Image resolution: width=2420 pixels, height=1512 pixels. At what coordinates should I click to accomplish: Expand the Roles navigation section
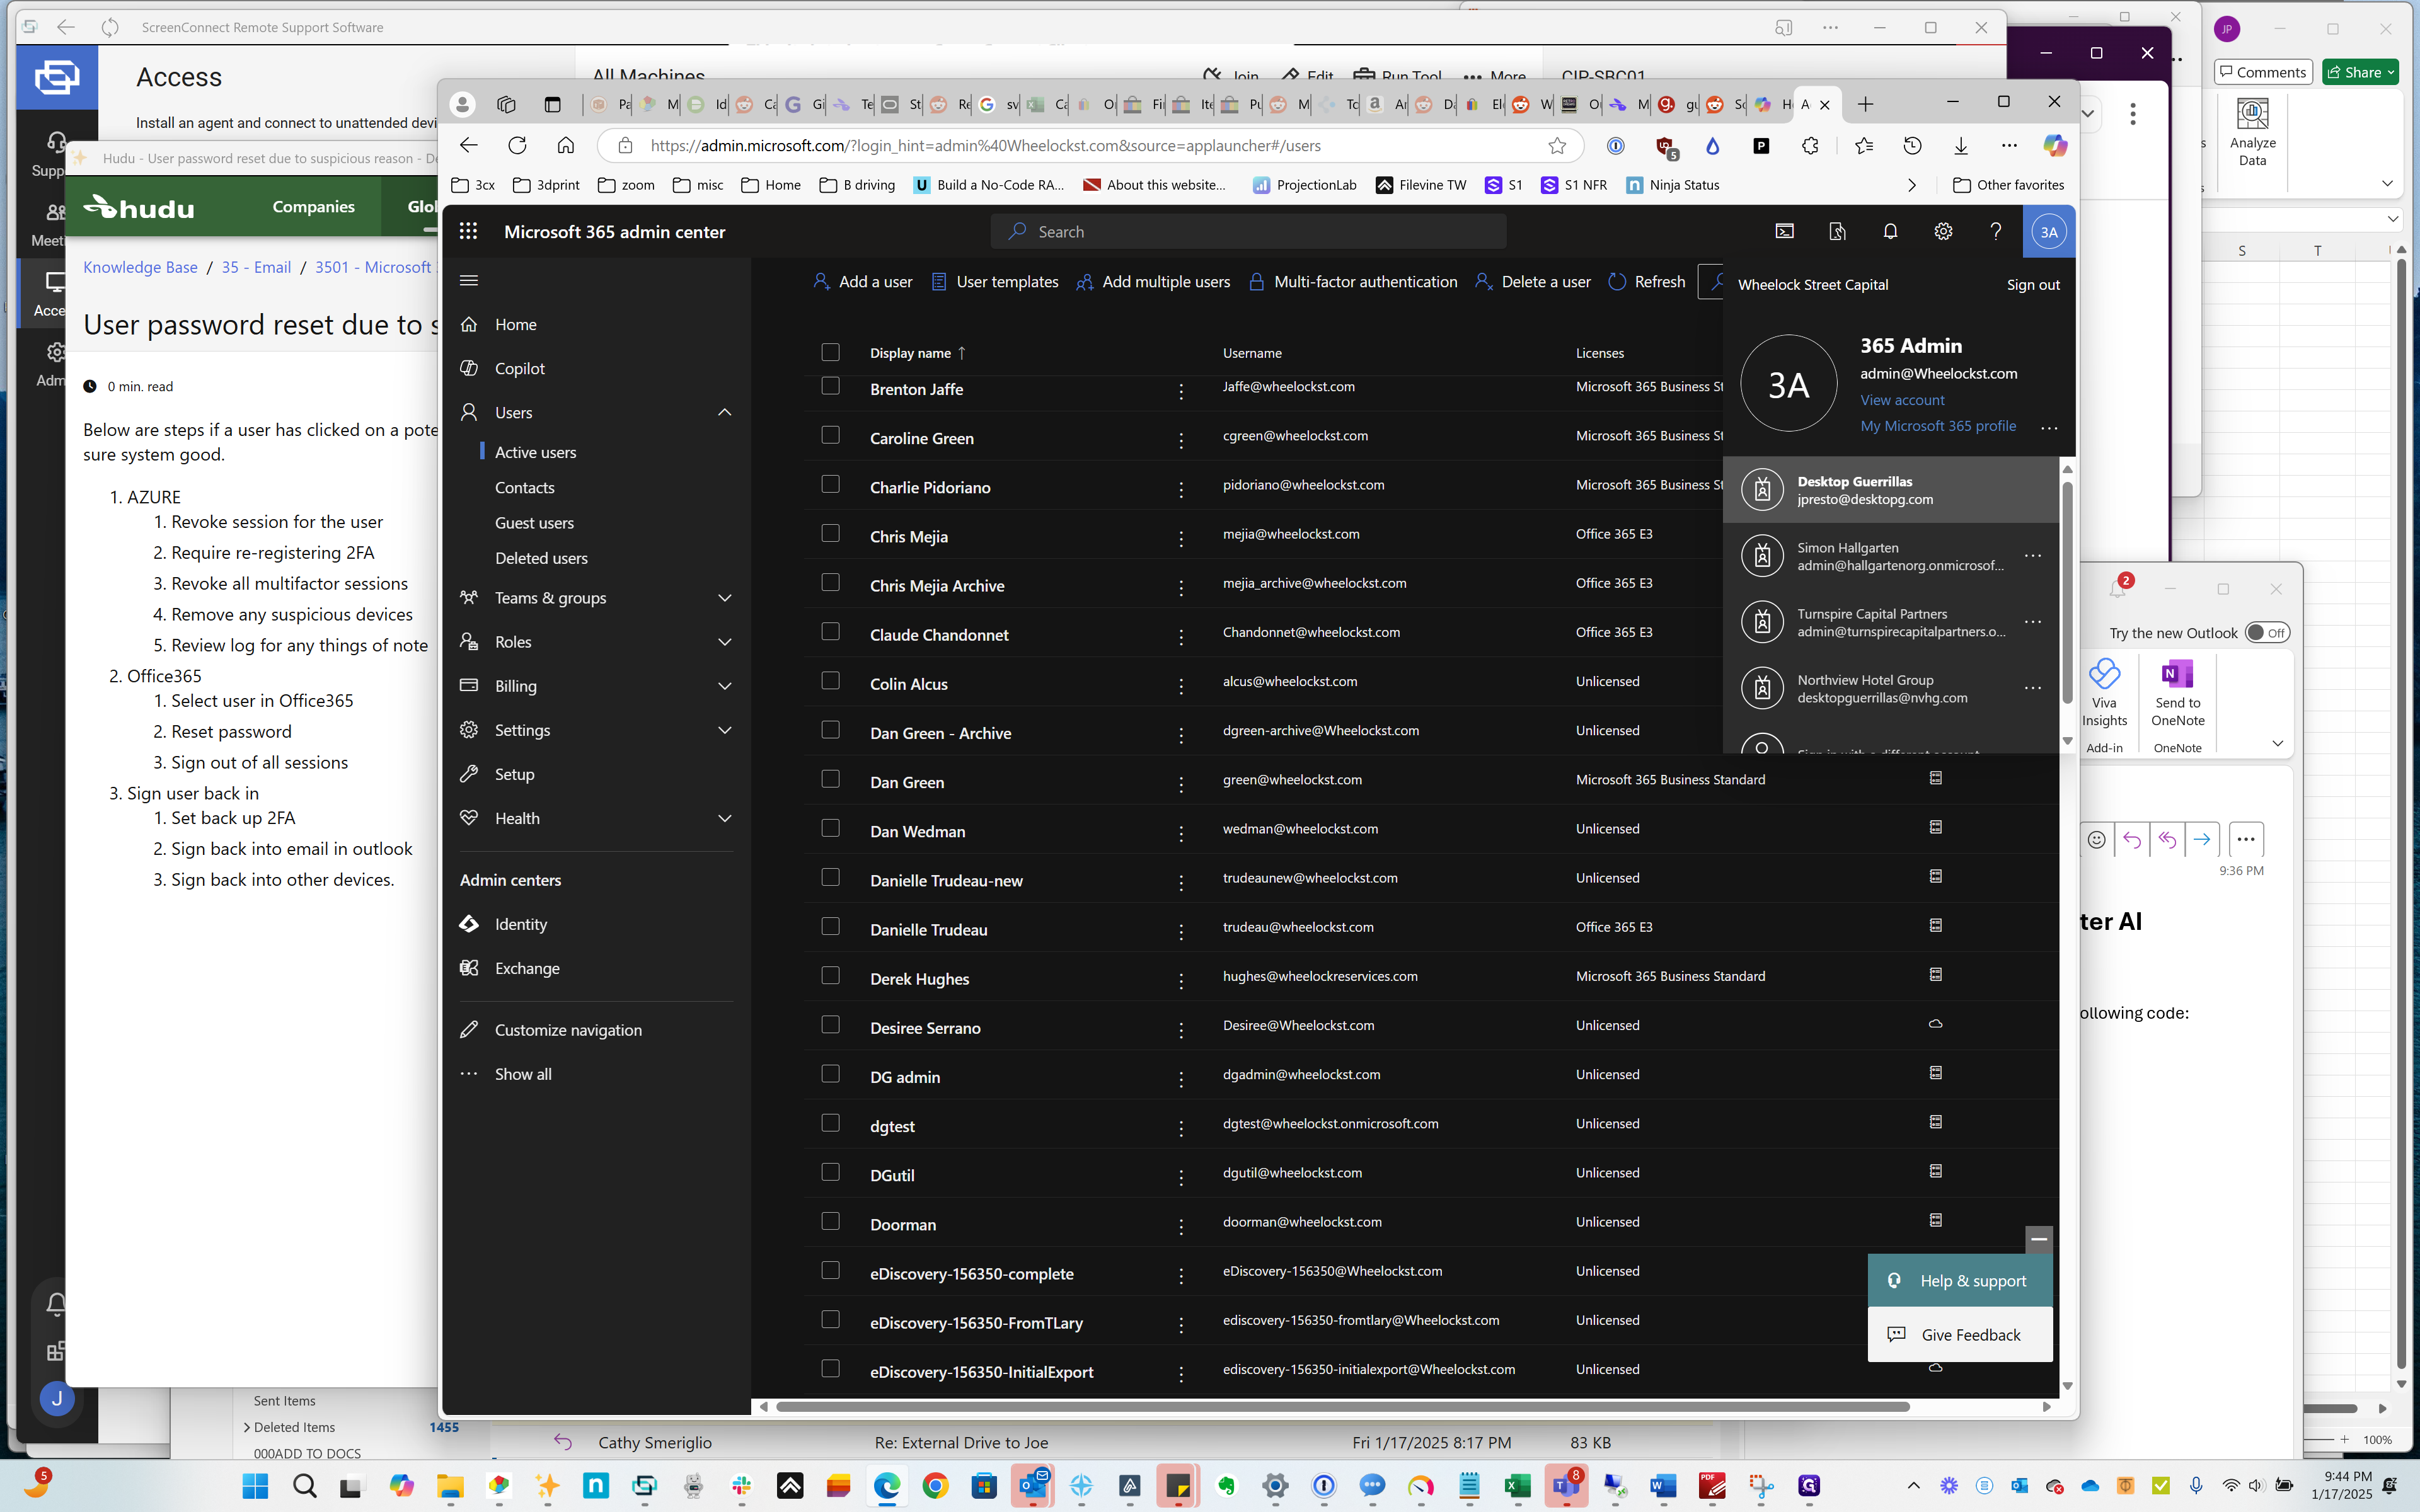point(725,642)
